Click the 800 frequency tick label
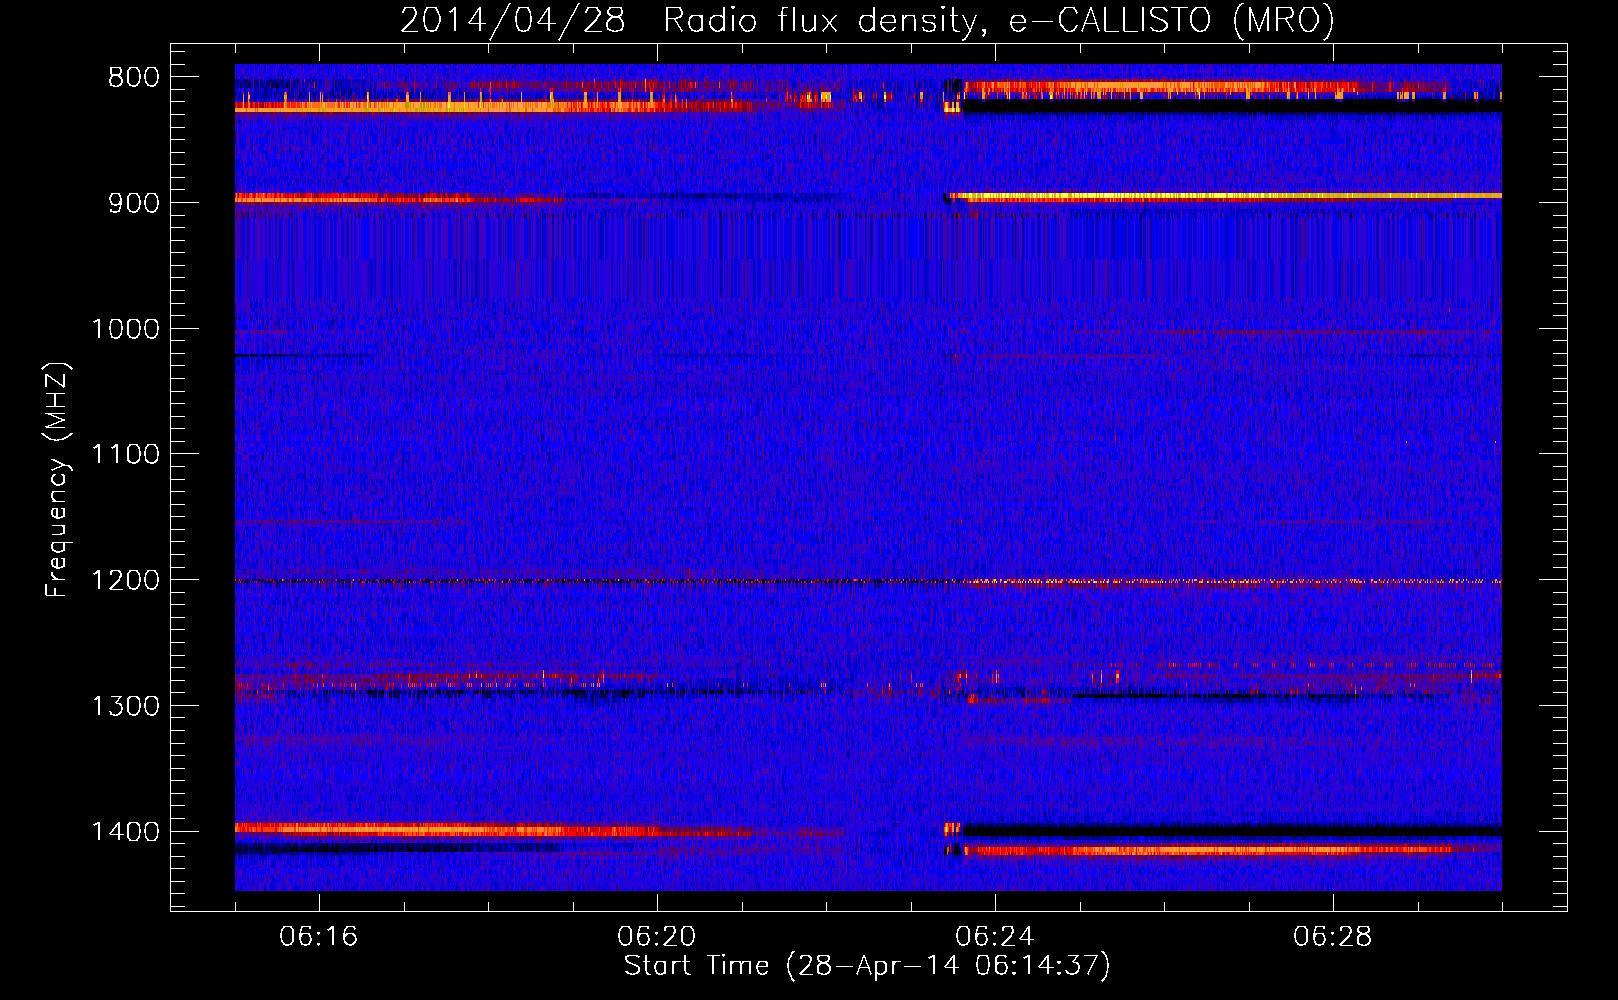Image resolution: width=1618 pixels, height=1000 pixels. pyautogui.click(x=133, y=78)
